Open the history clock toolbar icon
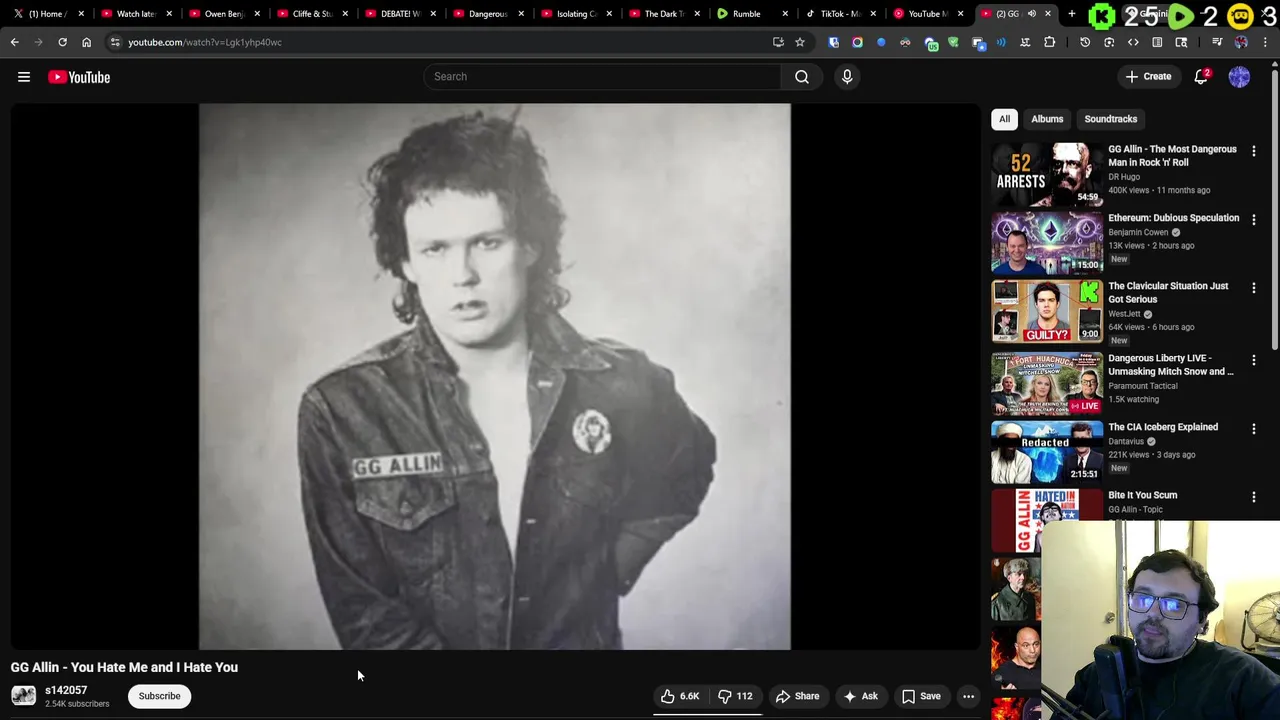The width and height of the screenshot is (1280, 720). [x=1085, y=42]
